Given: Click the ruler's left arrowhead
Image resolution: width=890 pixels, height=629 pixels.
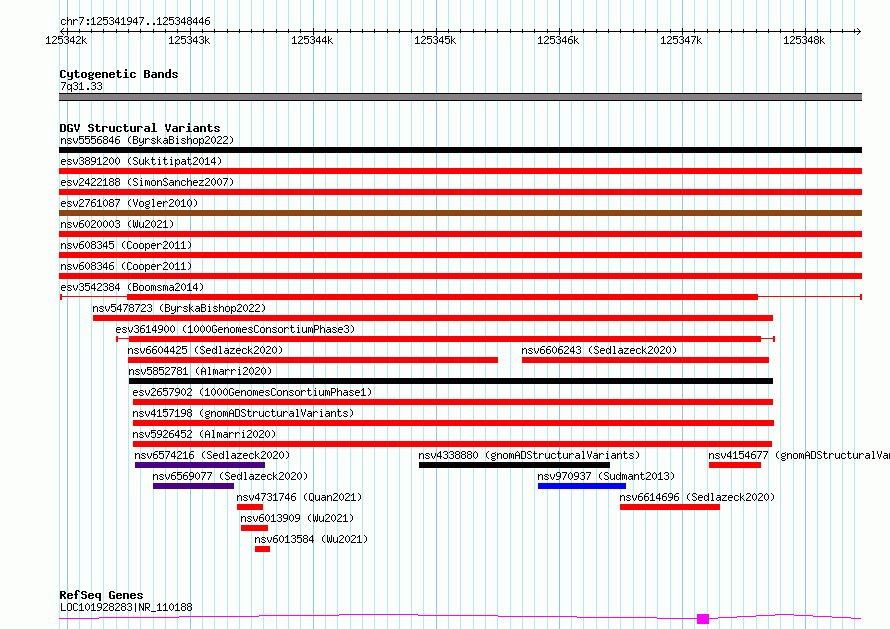Looking at the screenshot, I should click(x=62, y=31).
